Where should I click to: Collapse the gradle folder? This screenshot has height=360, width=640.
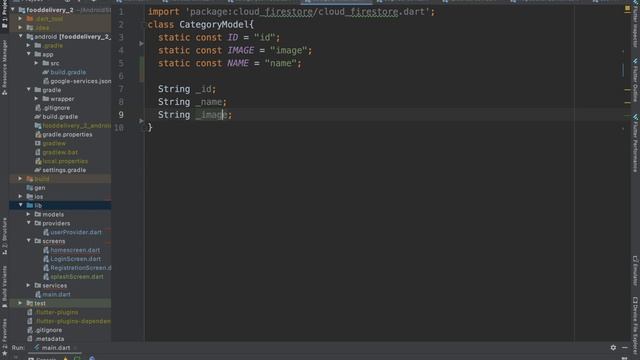(29, 89)
